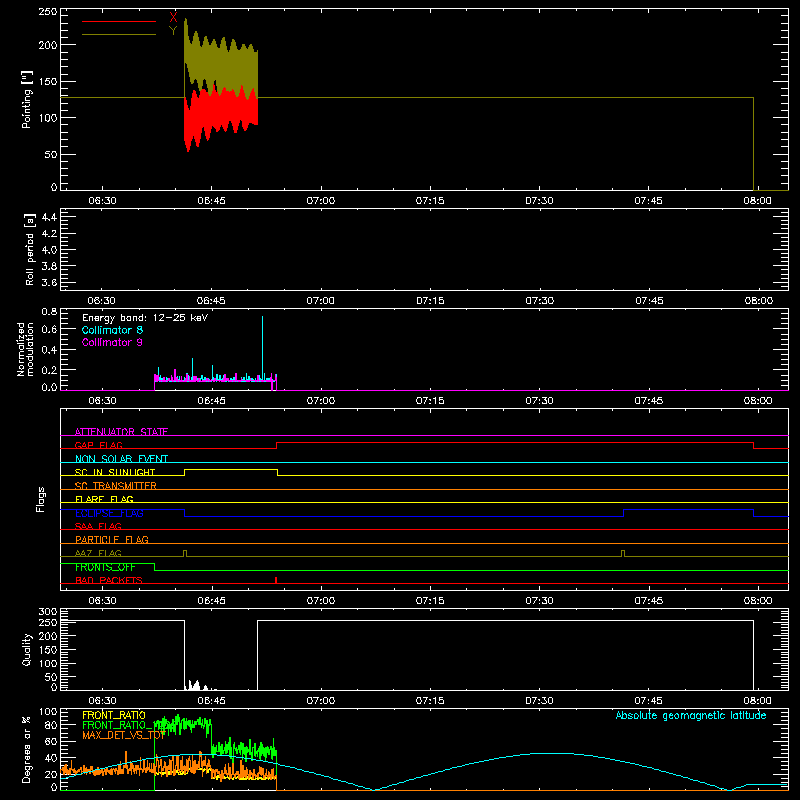The width and height of the screenshot is (800, 800).
Task: Click the red X legend label
Action: pyautogui.click(x=173, y=17)
